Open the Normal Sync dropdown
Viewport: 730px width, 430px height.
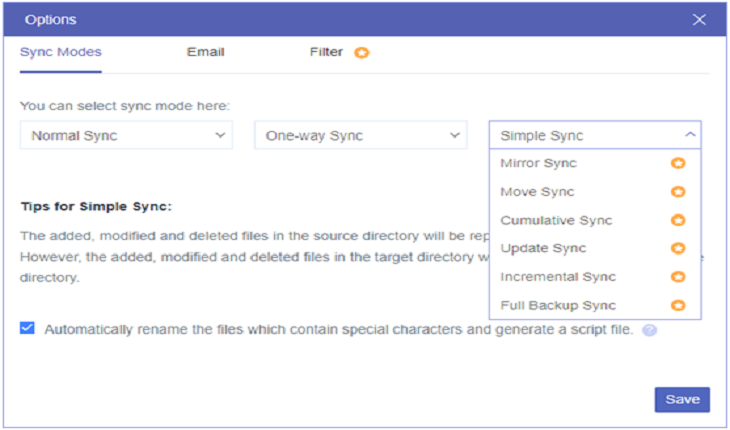(x=126, y=136)
